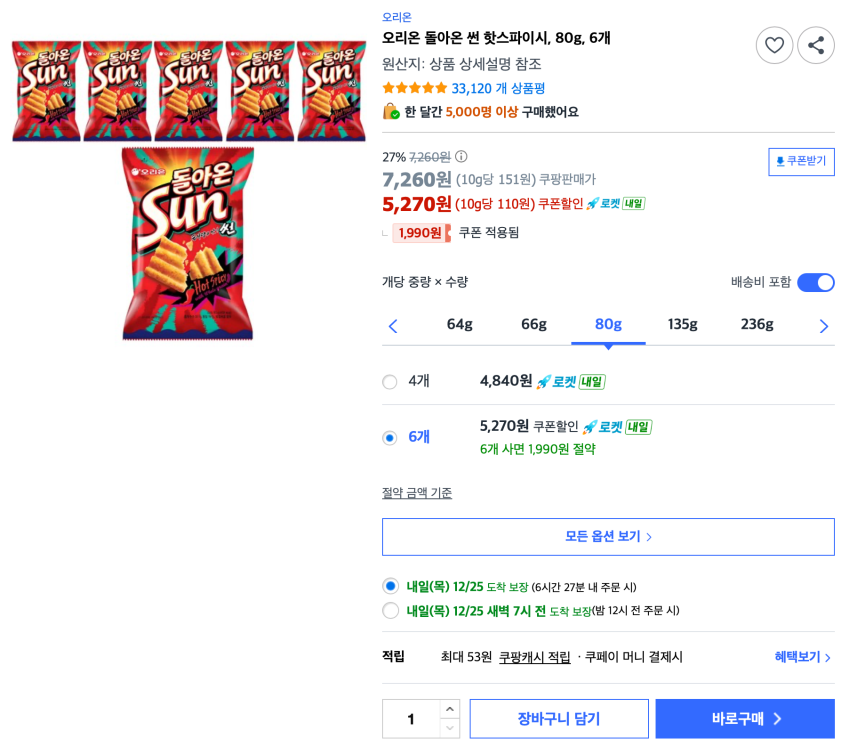Click the share icon button
Viewport: 849px width, 747px height.
pyautogui.click(x=816, y=45)
